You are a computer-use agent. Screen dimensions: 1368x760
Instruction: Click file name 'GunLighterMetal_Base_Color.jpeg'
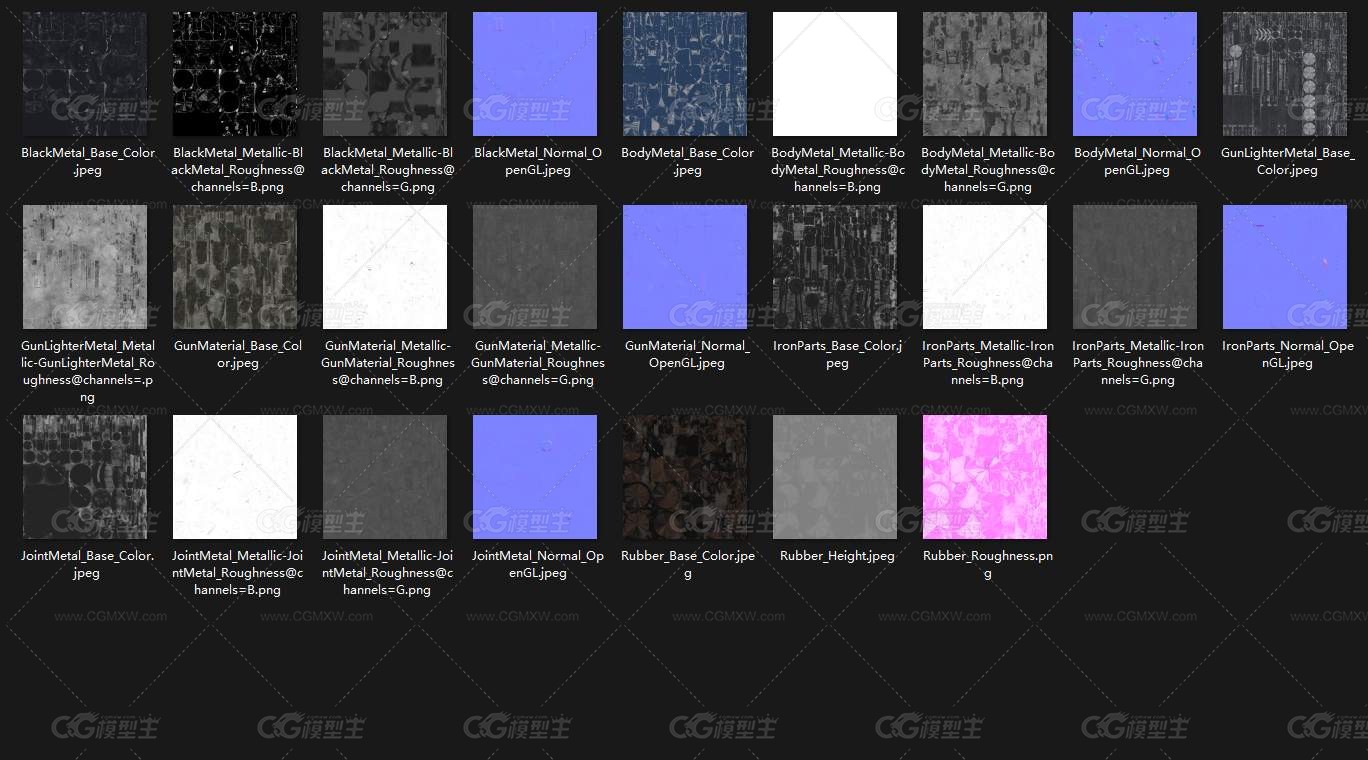pos(1288,162)
